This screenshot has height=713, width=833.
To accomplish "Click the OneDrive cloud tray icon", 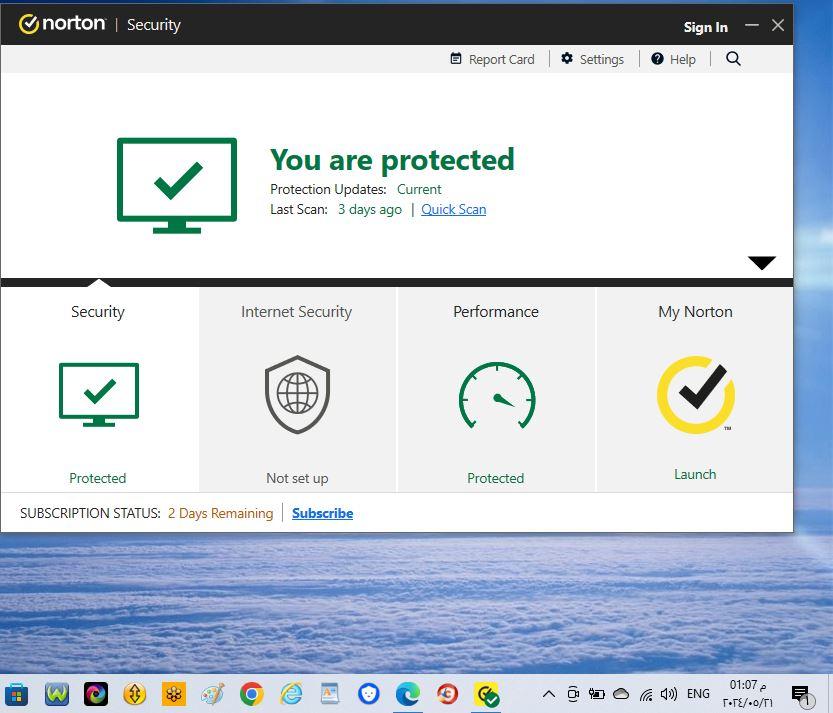I will pos(620,694).
